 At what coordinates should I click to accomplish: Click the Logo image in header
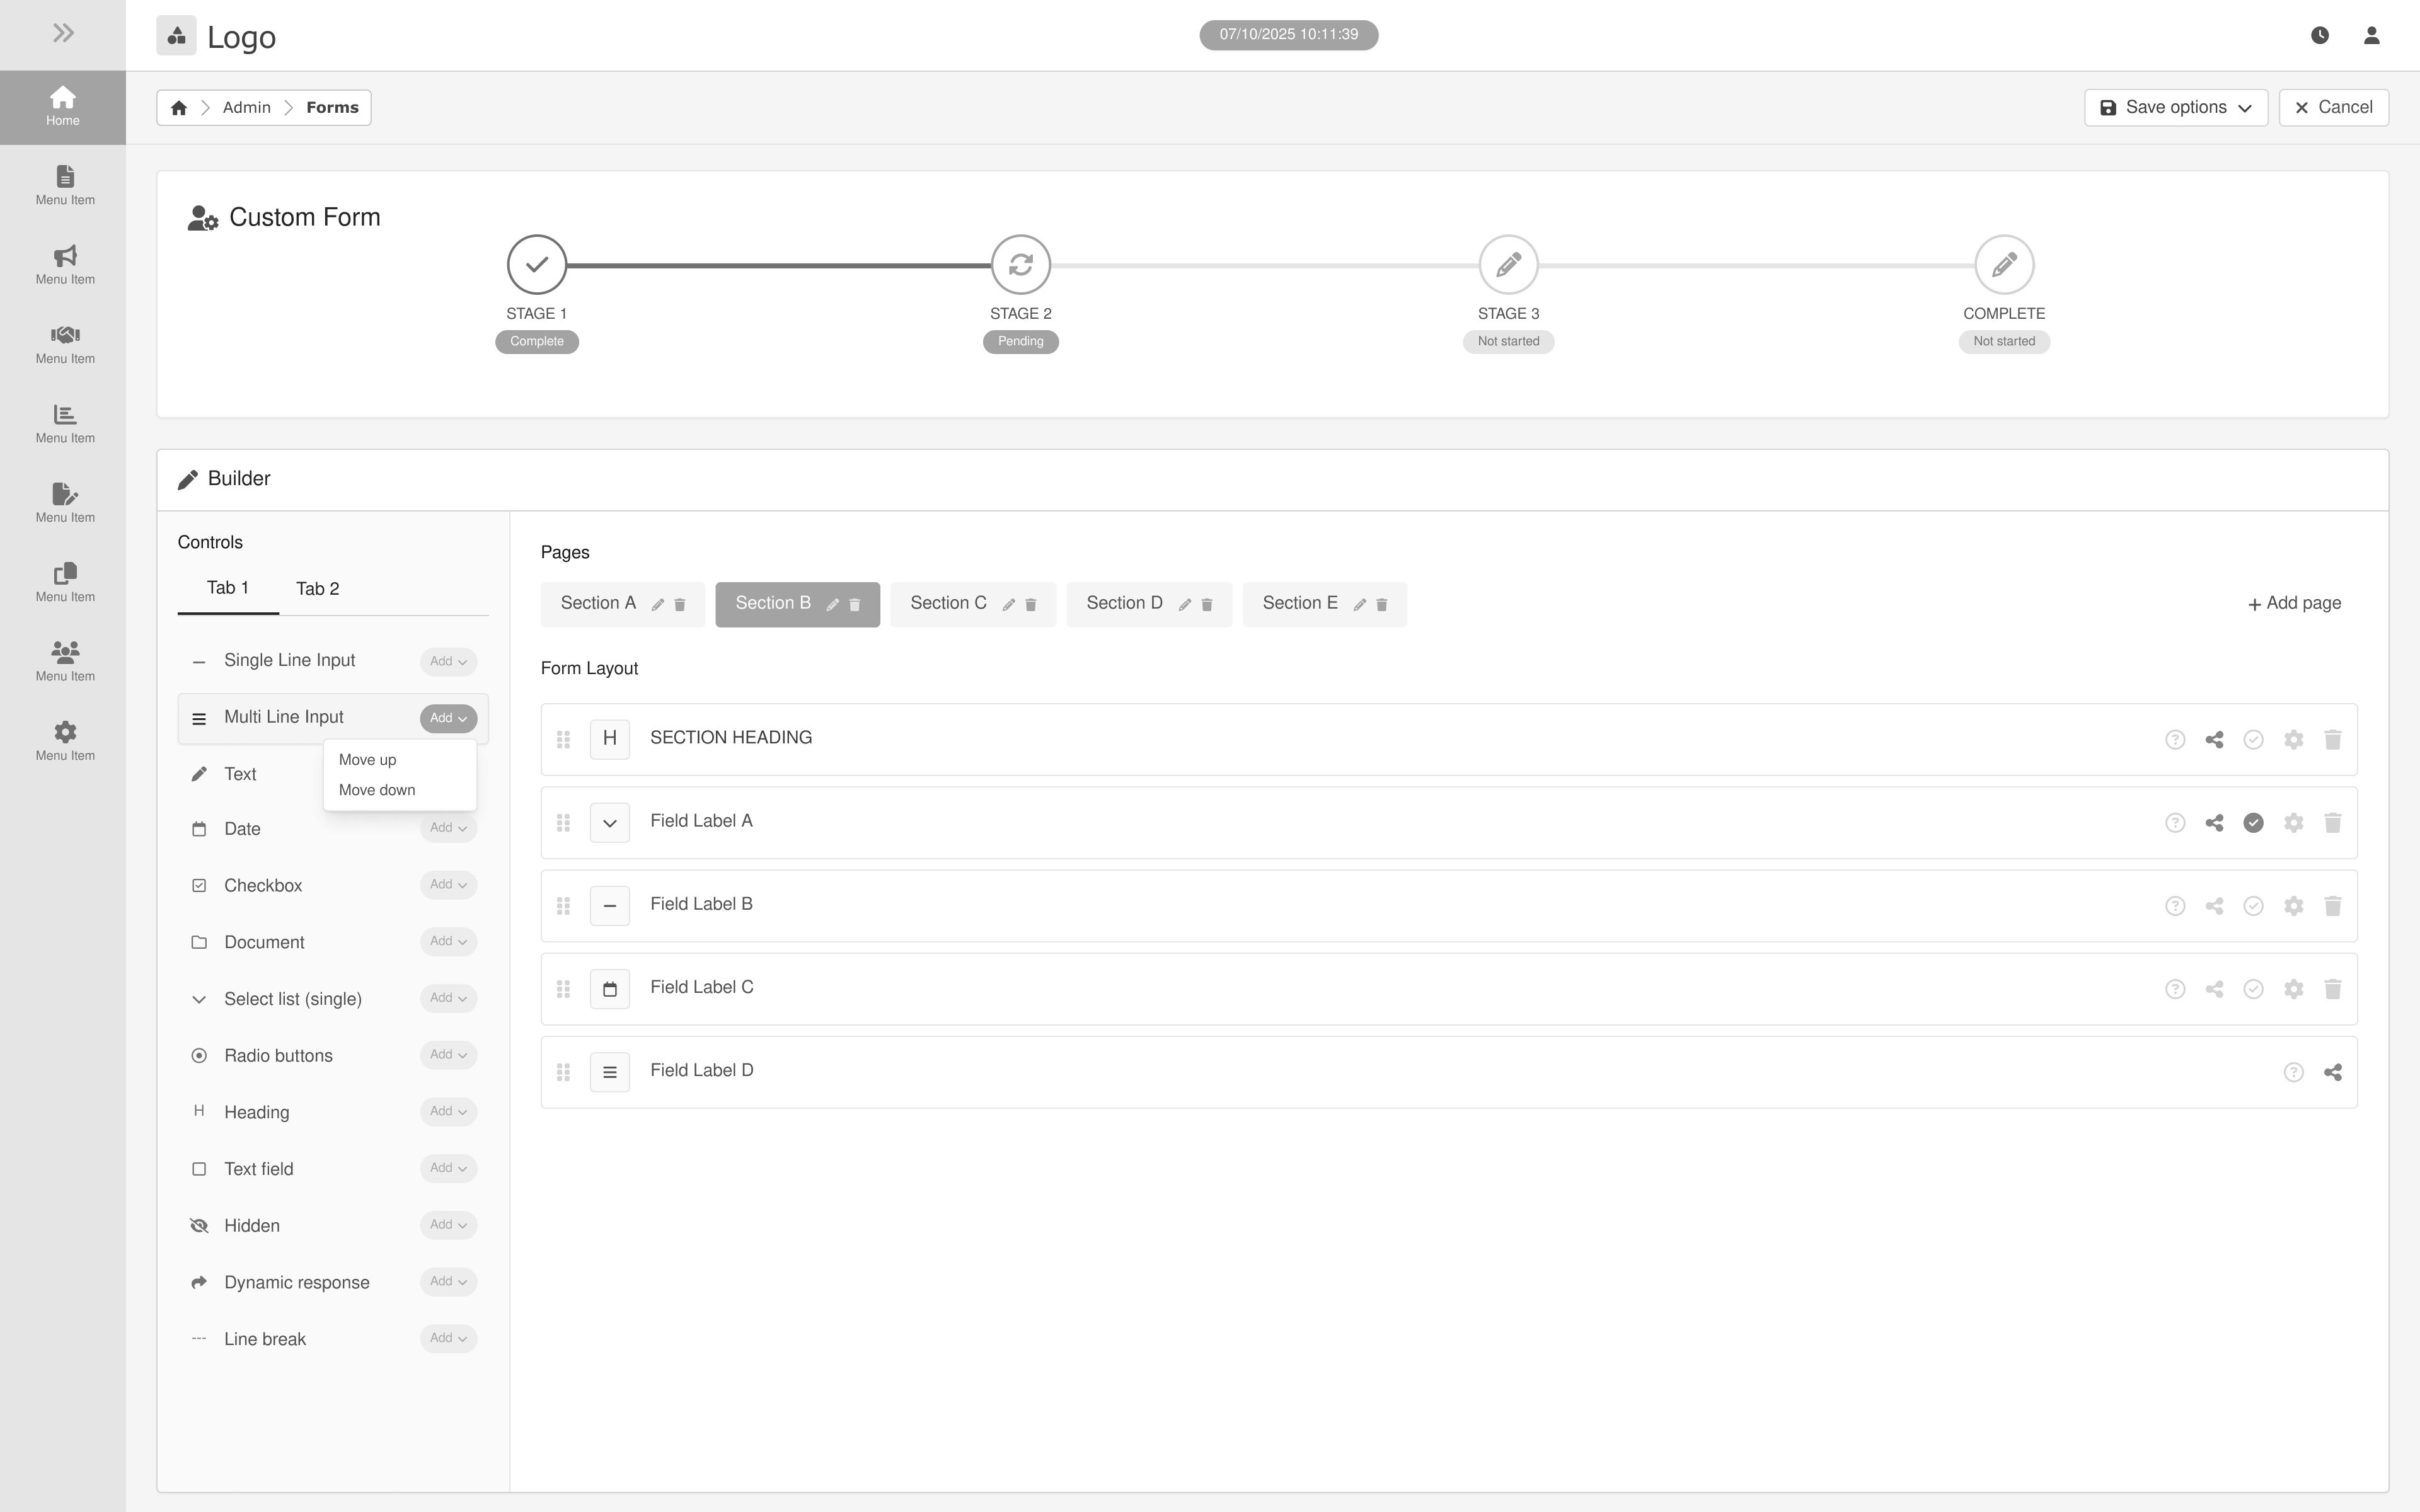176,36
